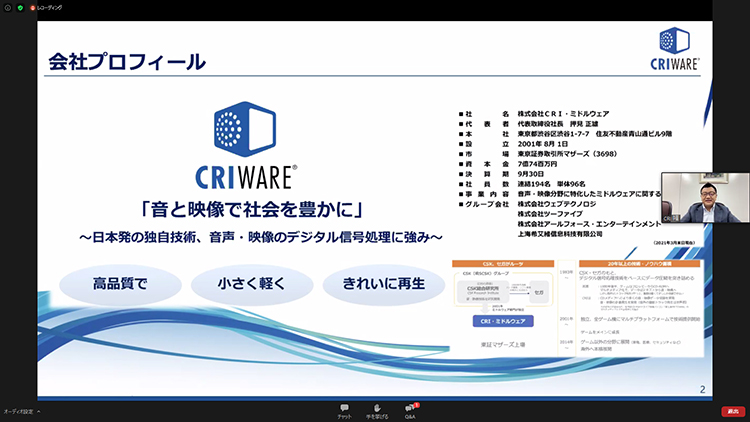The height and width of the screenshot is (422, 750).
Task: Click company name 株式会社CRI・ミドルウェア
Action: [x=563, y=114]
